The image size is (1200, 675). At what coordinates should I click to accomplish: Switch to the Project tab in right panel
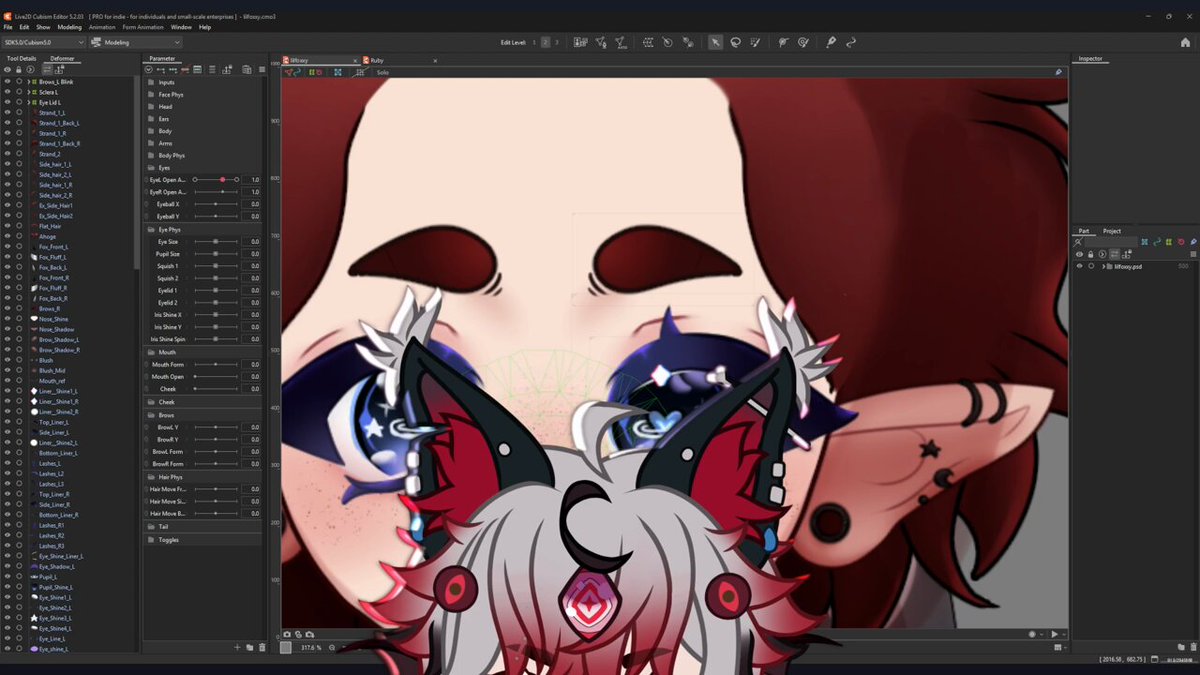pos(1112,231)
